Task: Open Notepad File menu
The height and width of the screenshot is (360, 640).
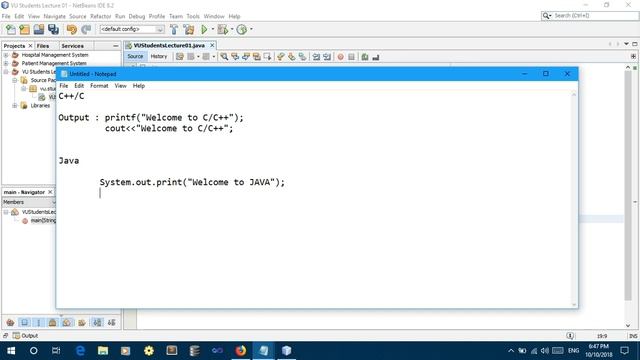Action: [x=64, y=86]
